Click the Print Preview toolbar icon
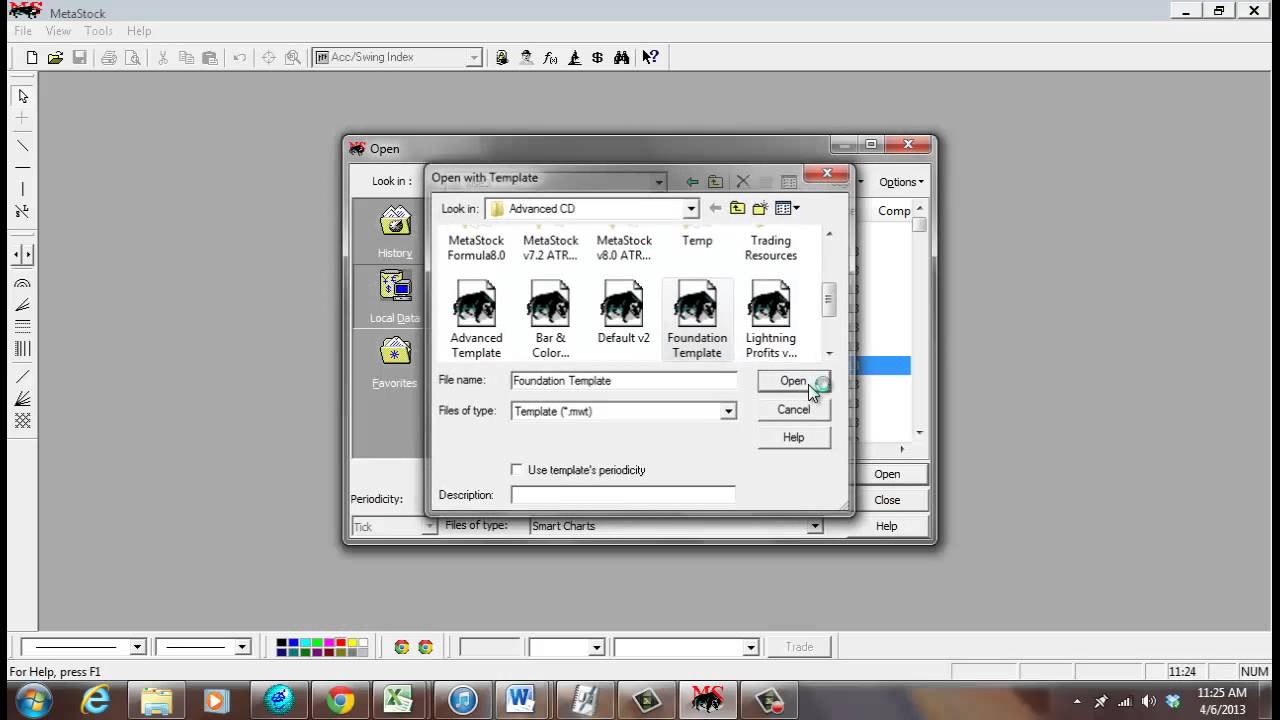 point(132,58)
